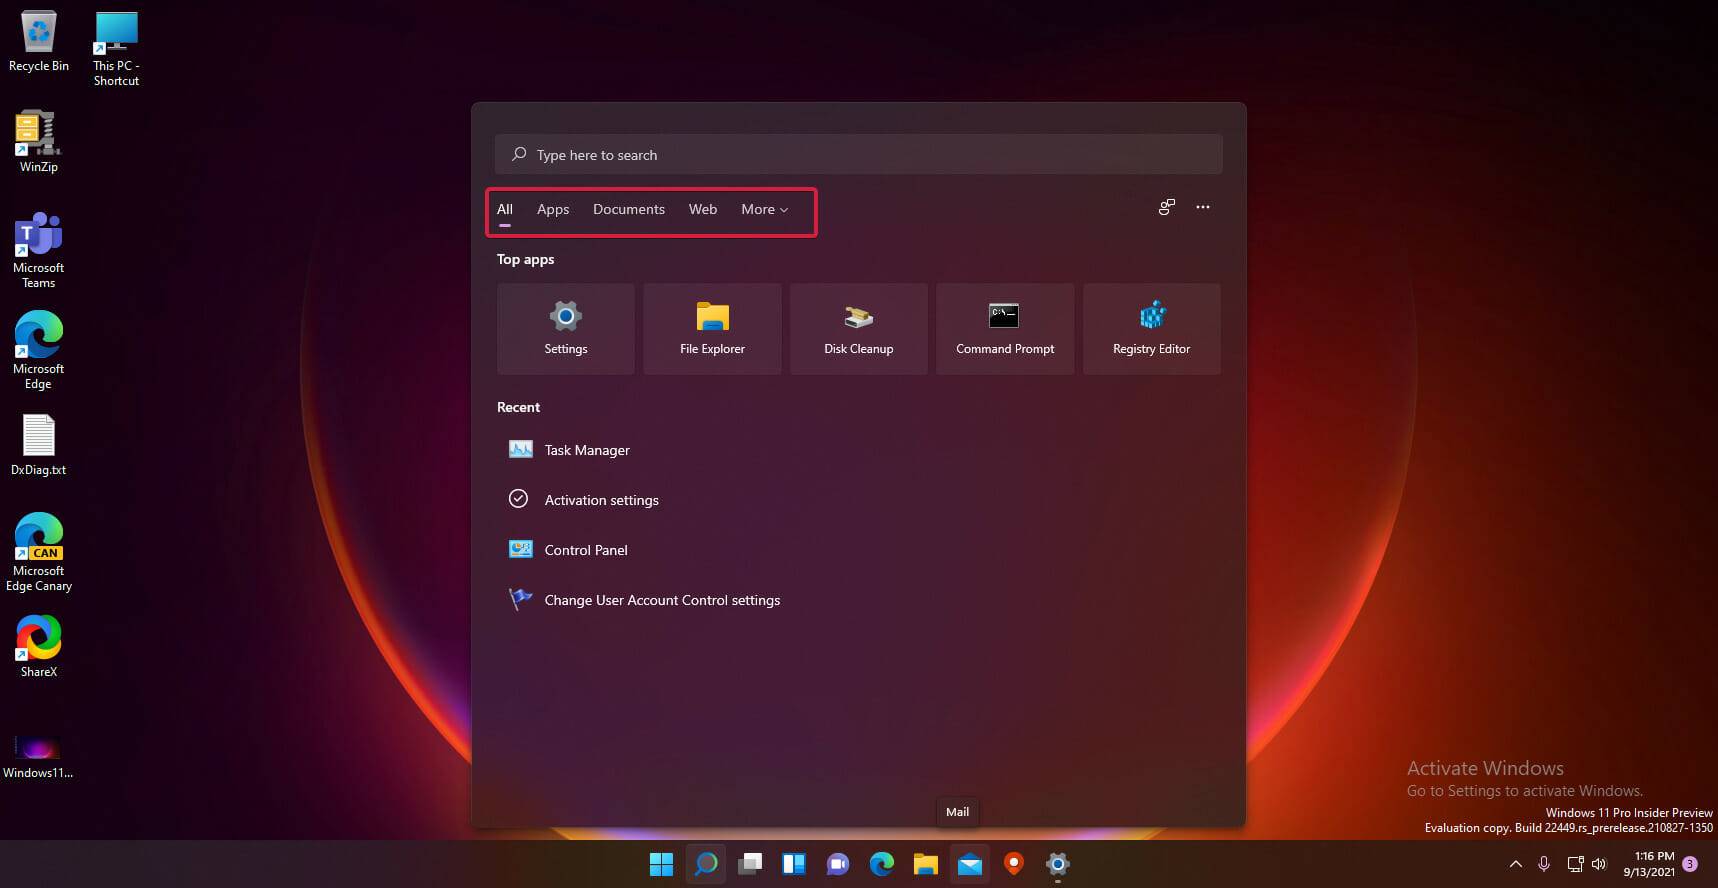Open Change User Account Control settings
This screenshot has width=1718, height=888.
click(858, 600)
